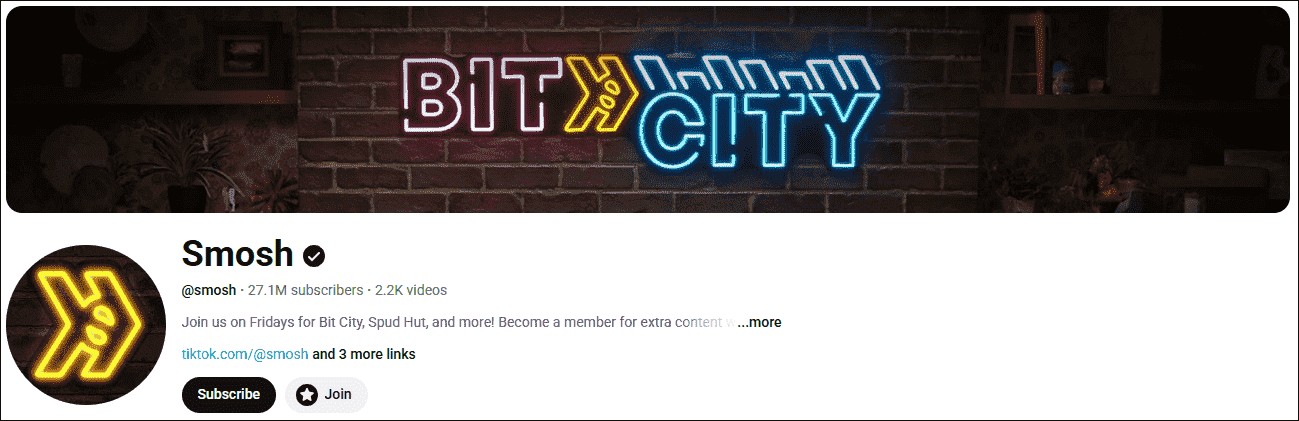This screenshot has width=1299, height=421.
Task: Click the verified checkmark badge beside Smosh
Action: point(314,256)
